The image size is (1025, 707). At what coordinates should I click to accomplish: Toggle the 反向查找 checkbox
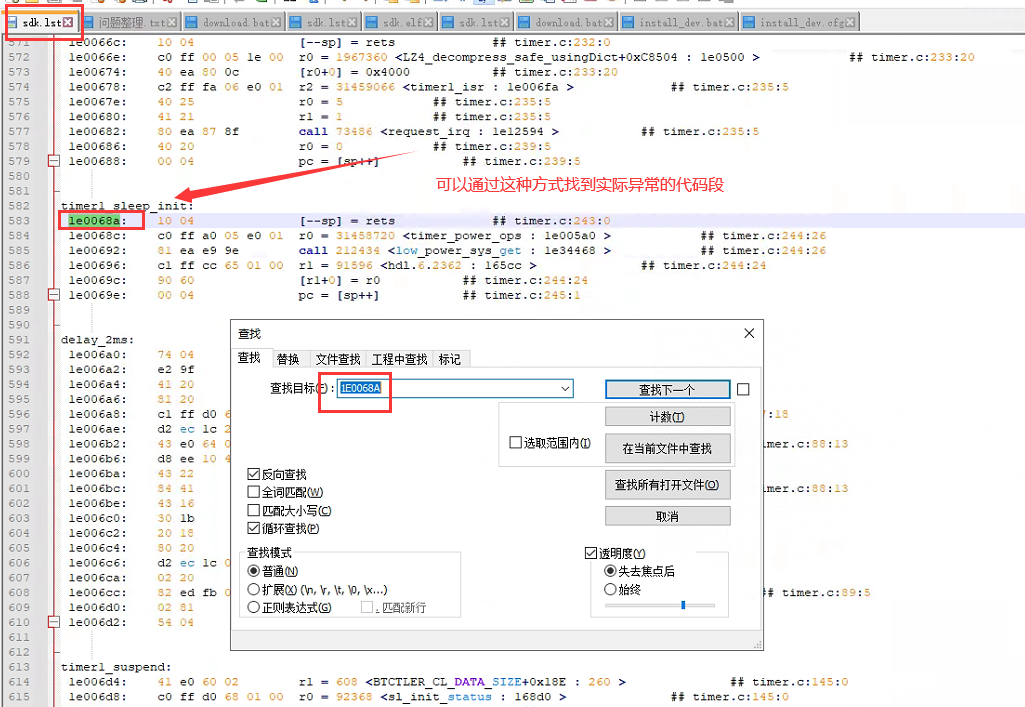(254, 474)
